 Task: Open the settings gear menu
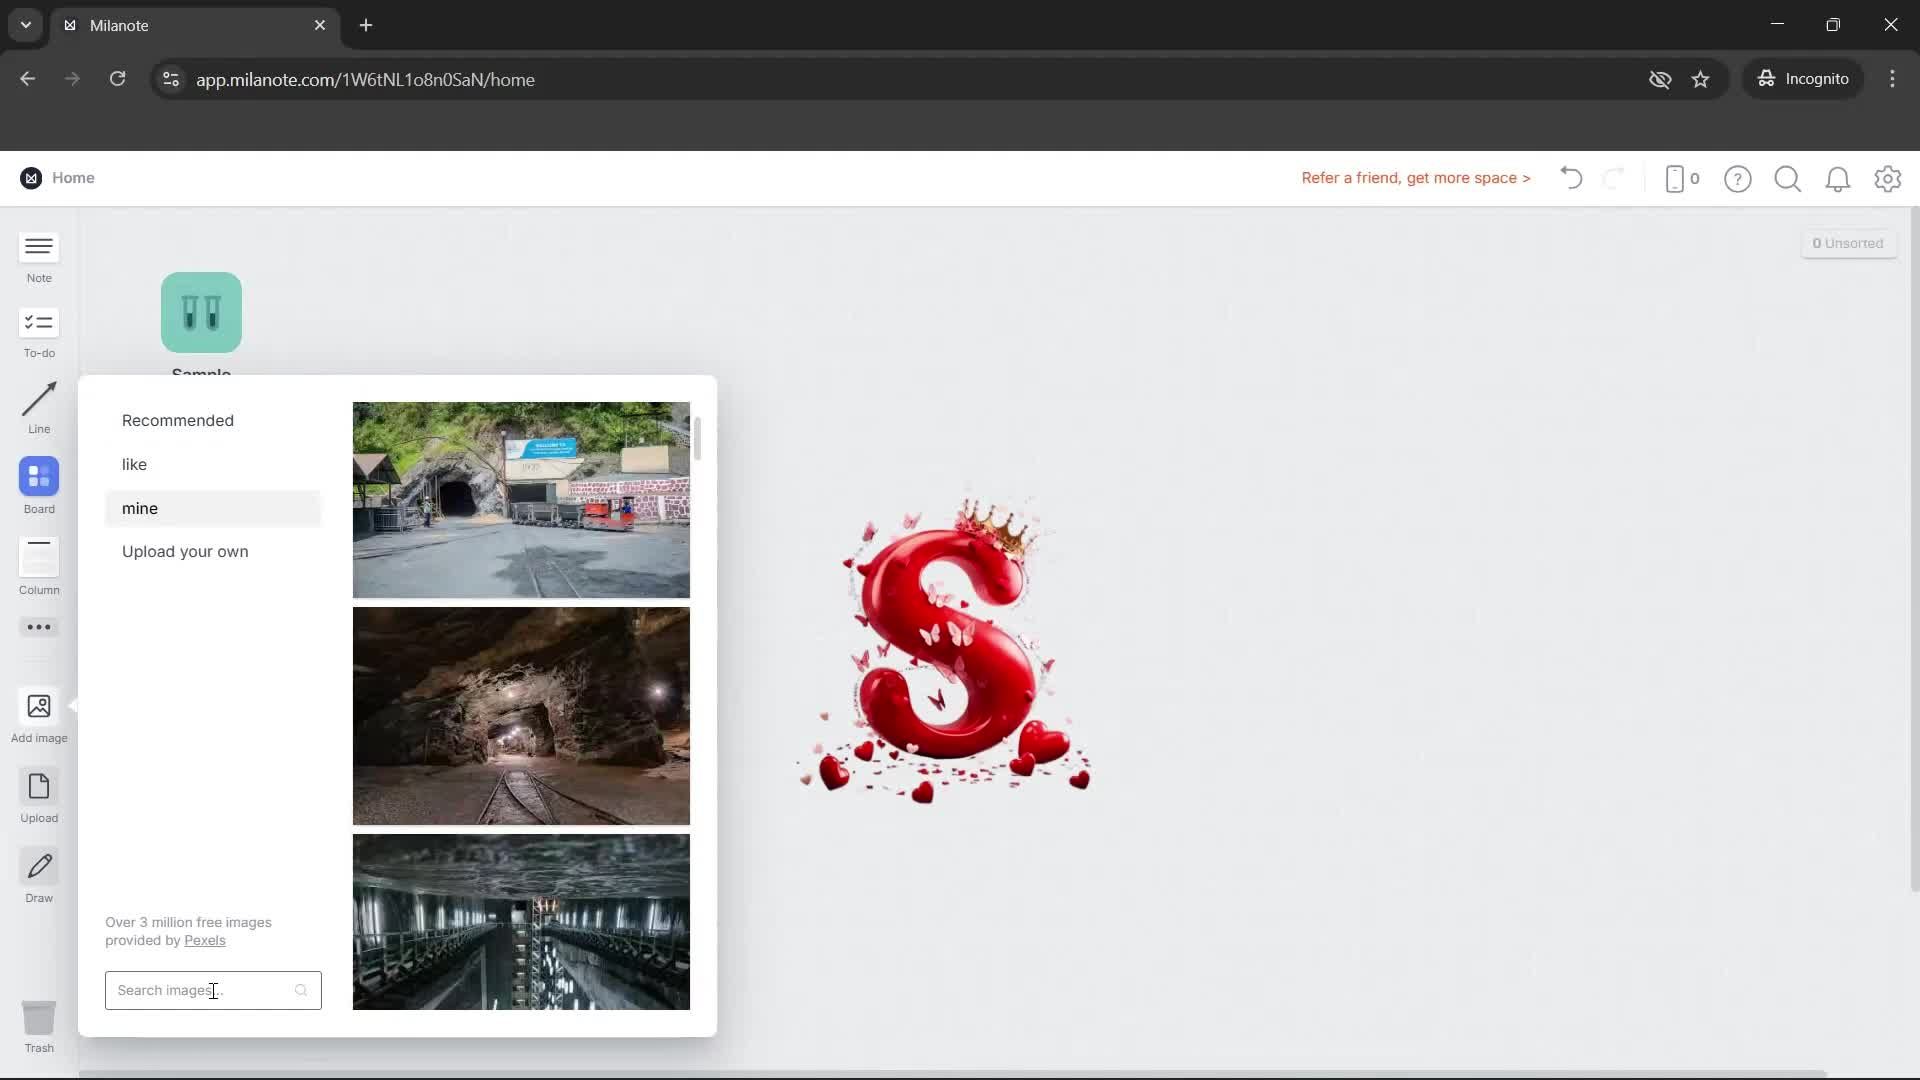1888,178
